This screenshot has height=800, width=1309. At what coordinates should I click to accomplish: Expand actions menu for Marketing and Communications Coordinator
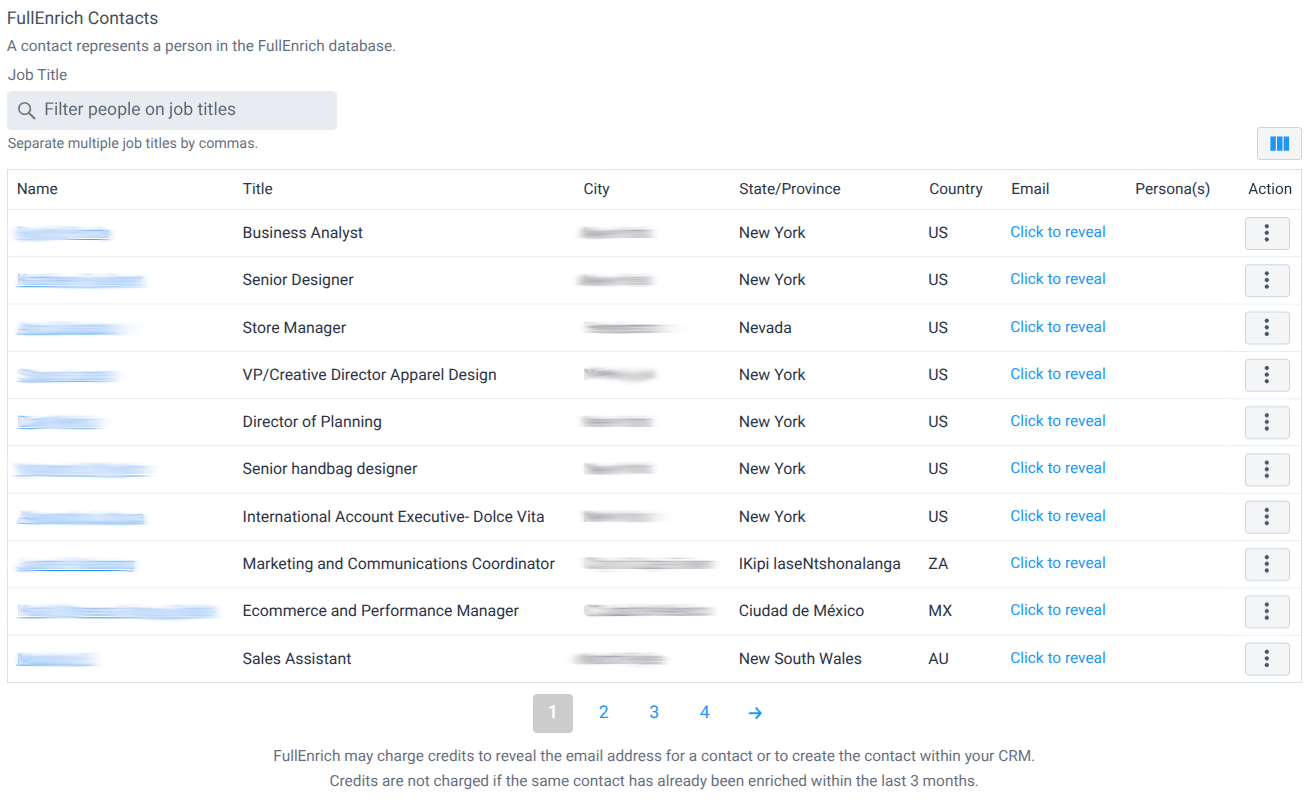point(1267,564)
